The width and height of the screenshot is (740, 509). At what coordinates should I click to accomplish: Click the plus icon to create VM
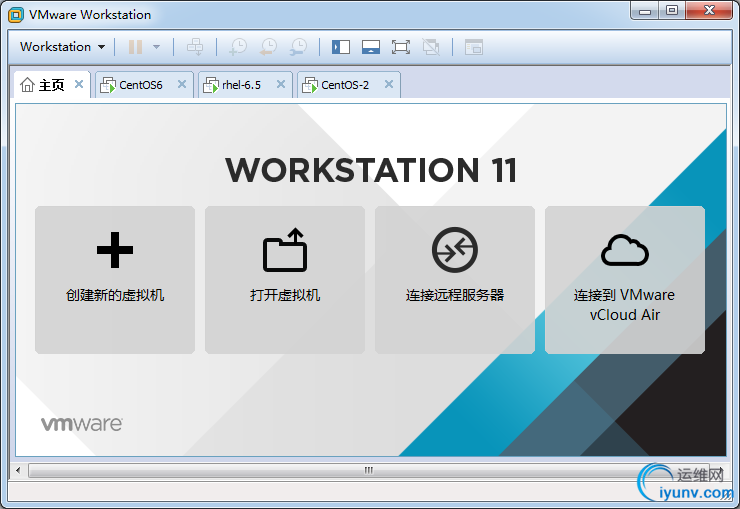(x=115, y=250)
